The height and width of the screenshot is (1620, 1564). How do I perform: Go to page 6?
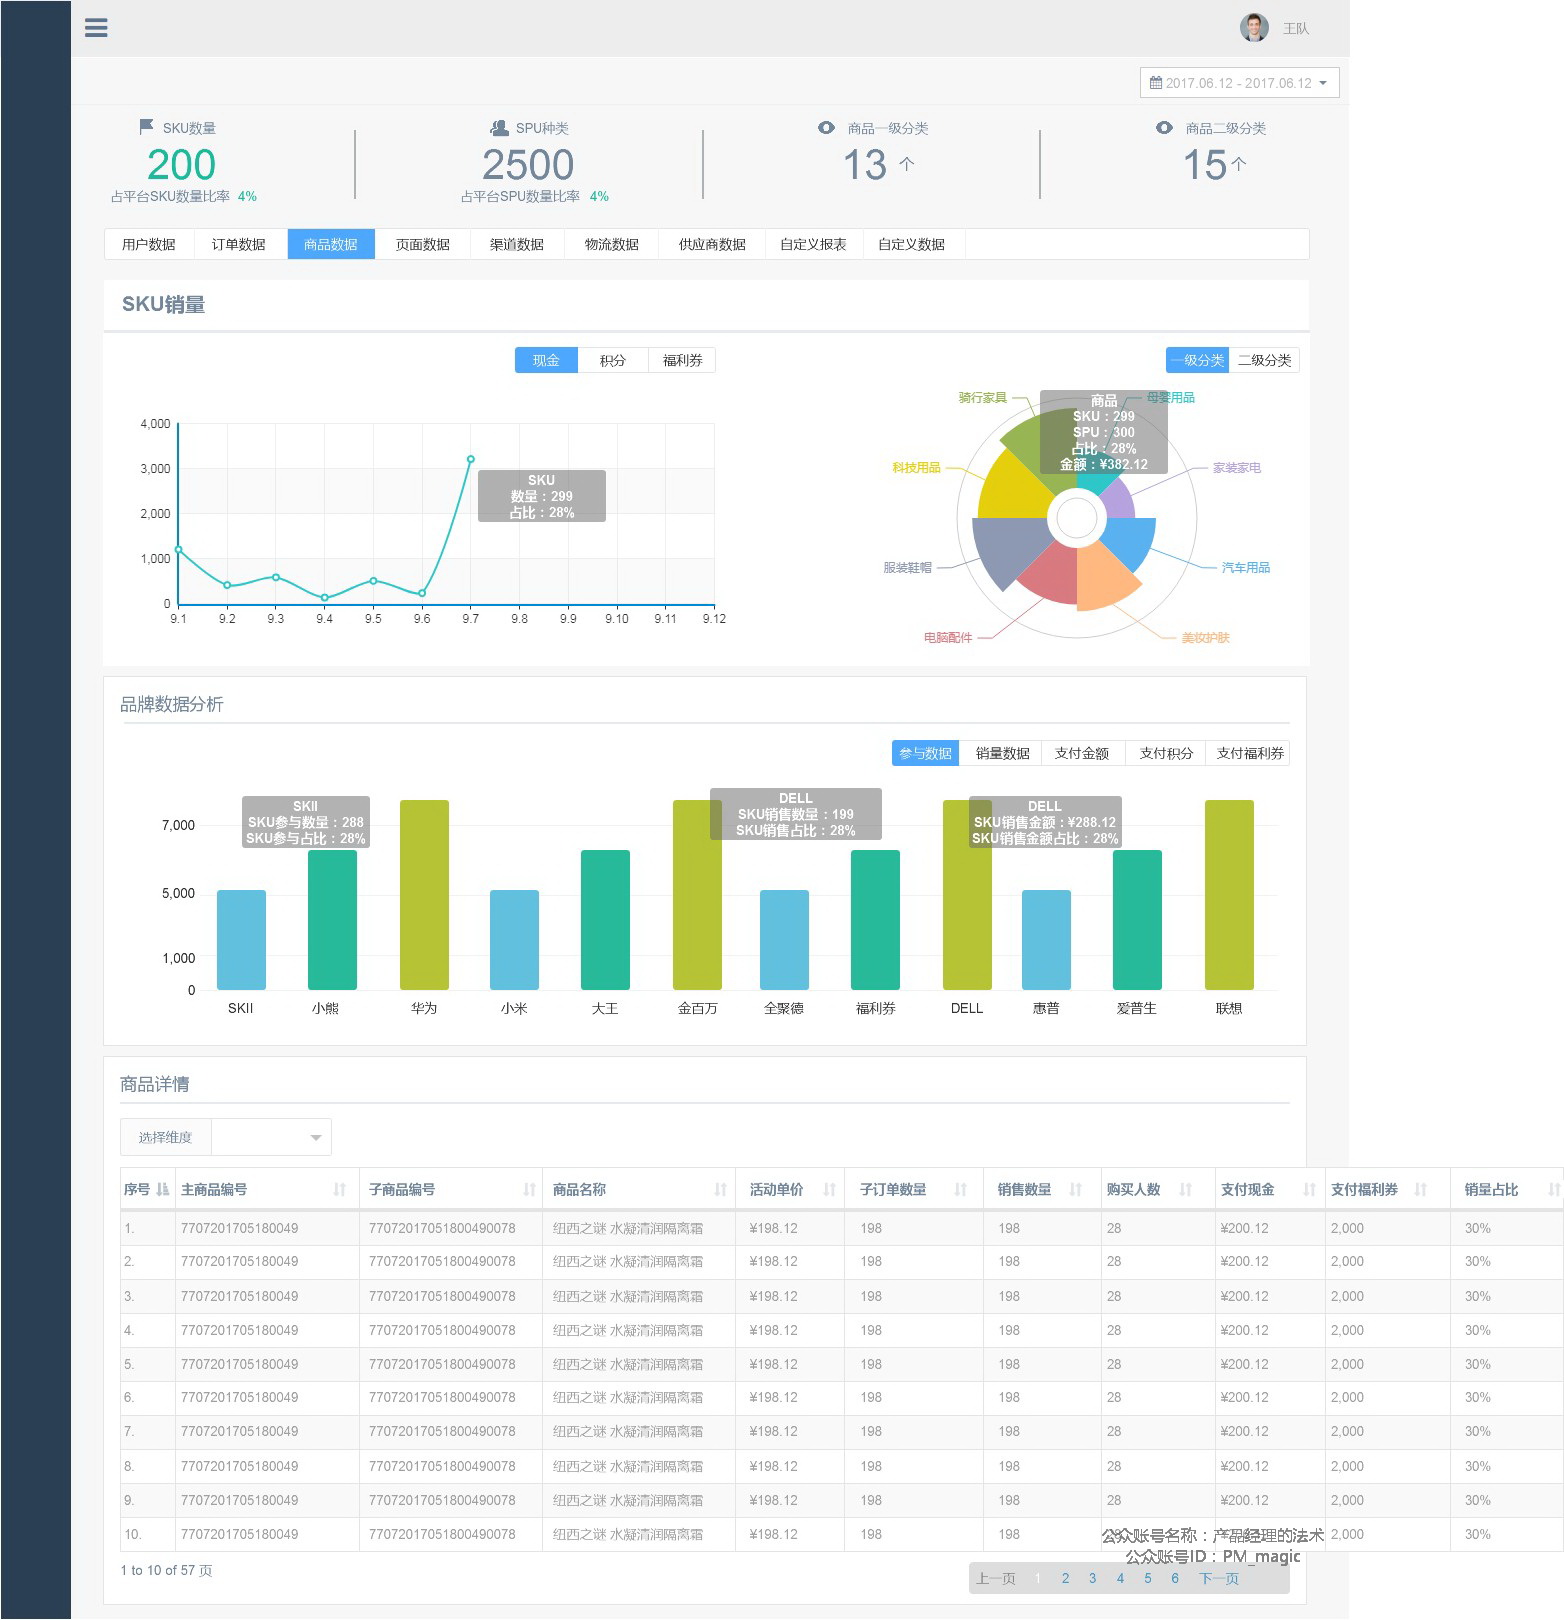point(1175,1578)
